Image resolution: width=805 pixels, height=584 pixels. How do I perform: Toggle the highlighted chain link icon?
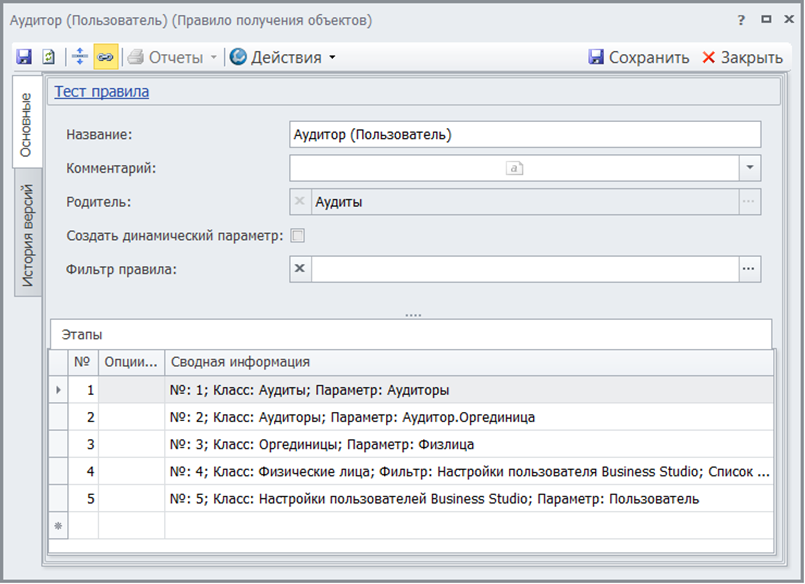105,57
